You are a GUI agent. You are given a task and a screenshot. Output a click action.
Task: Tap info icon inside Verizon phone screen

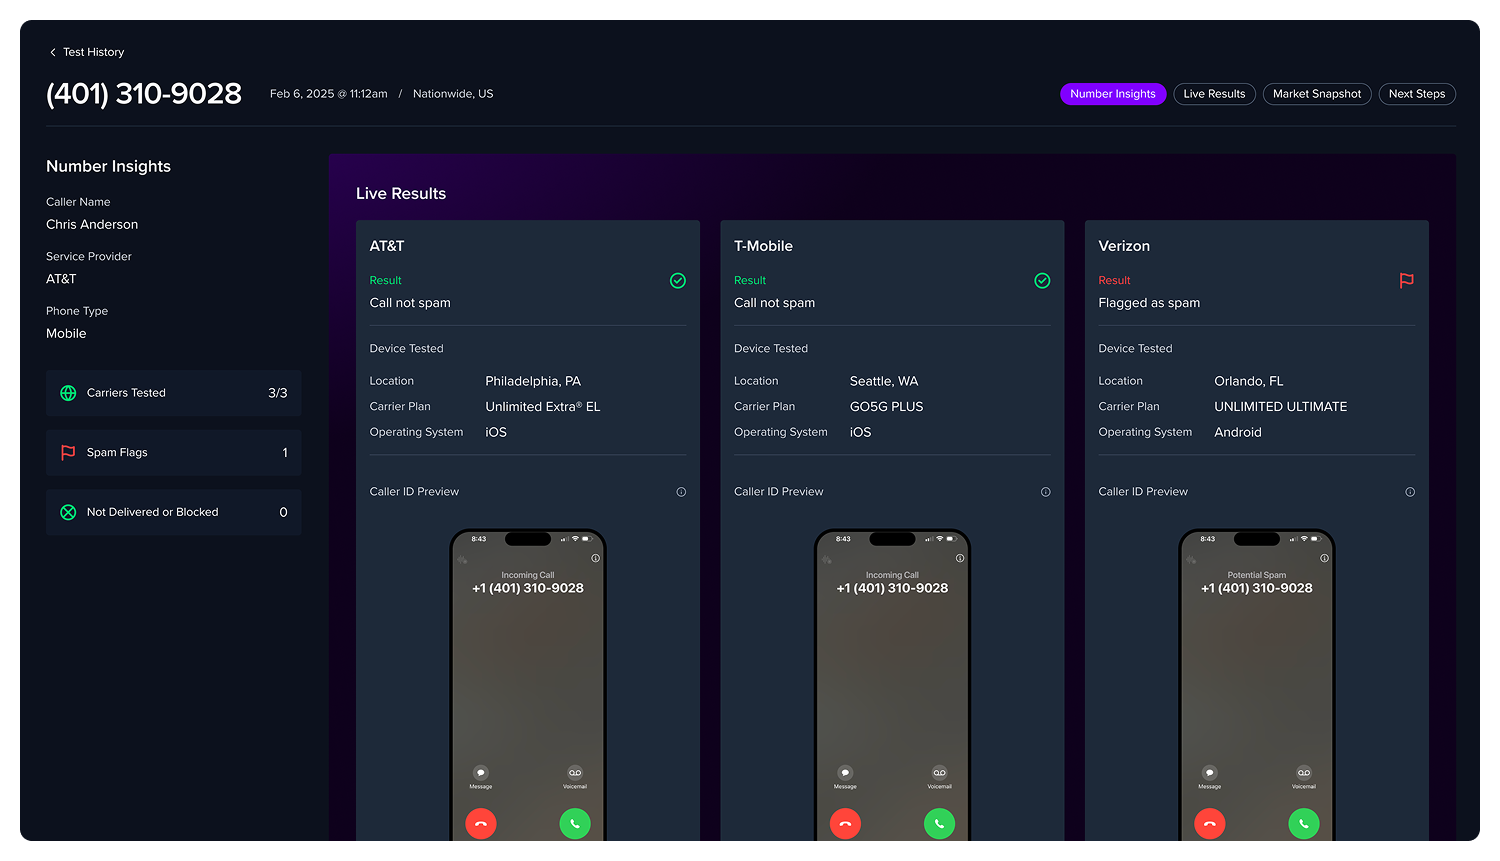click(x=1324, y=558)
